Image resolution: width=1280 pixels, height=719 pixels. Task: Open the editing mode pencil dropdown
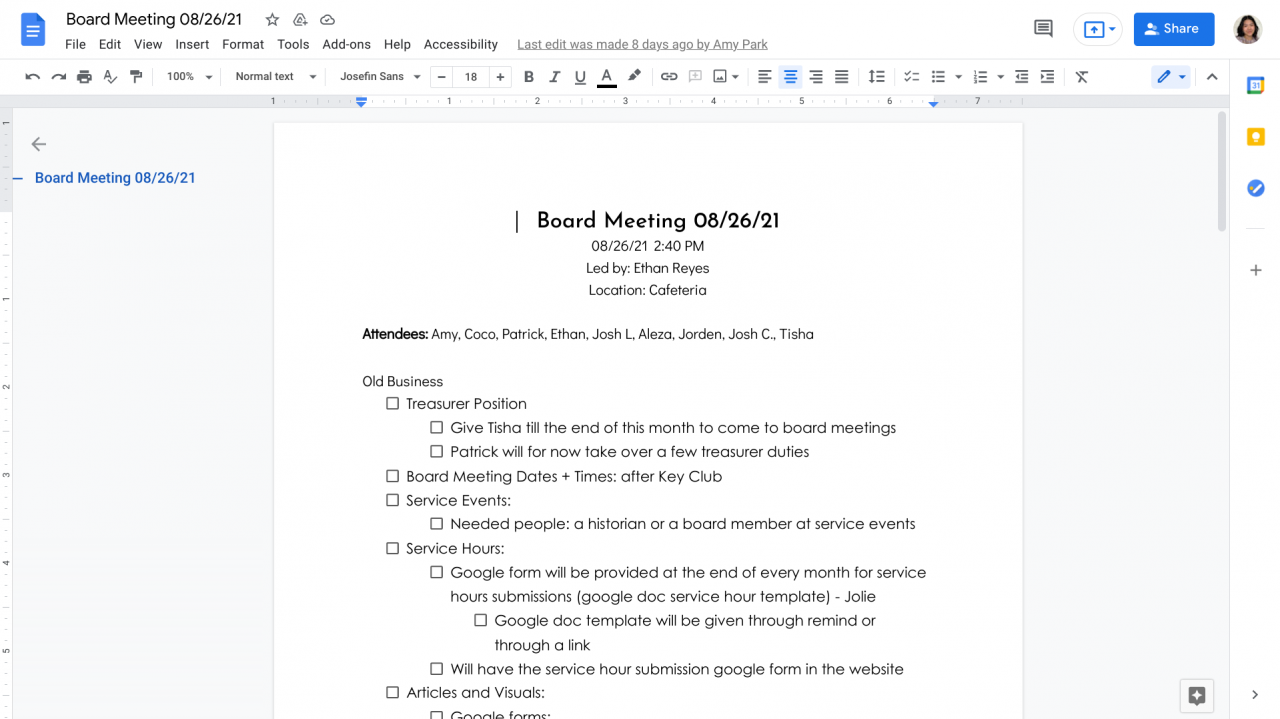click(1170, 77)
